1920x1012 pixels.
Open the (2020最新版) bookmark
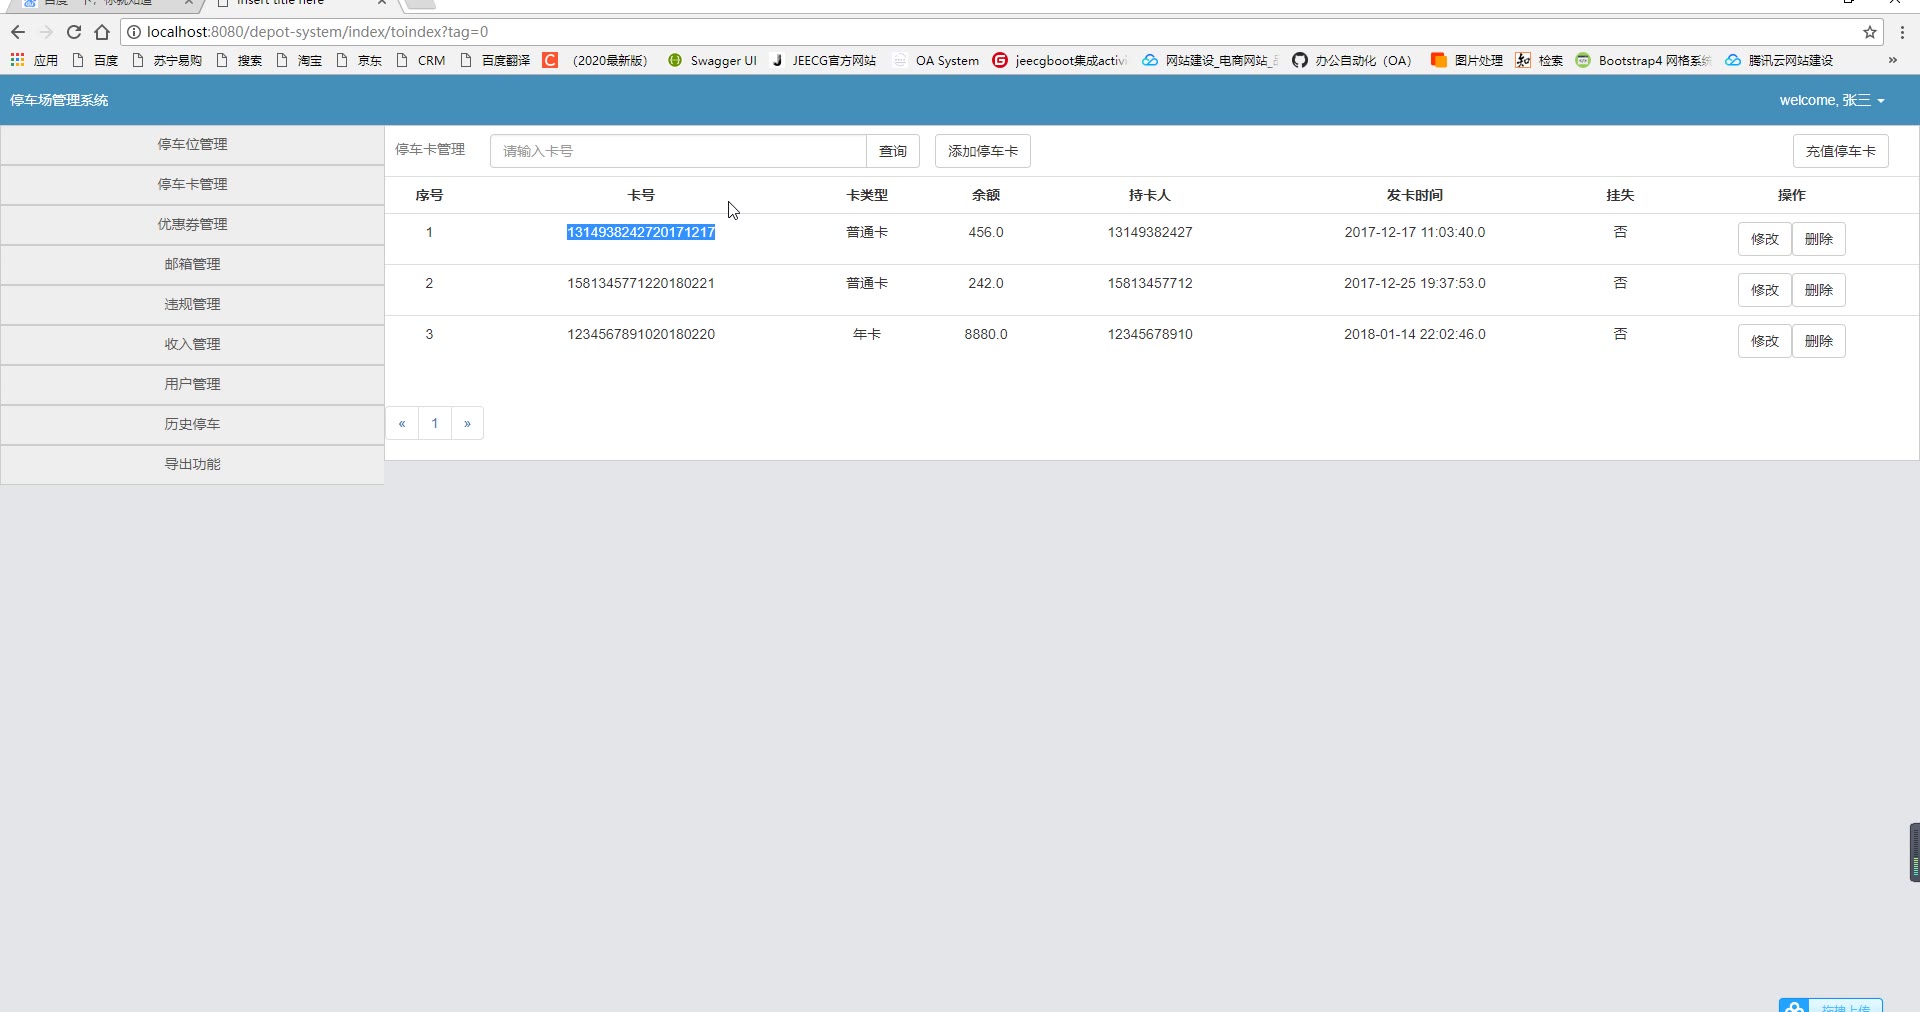(x=596, y=60)
